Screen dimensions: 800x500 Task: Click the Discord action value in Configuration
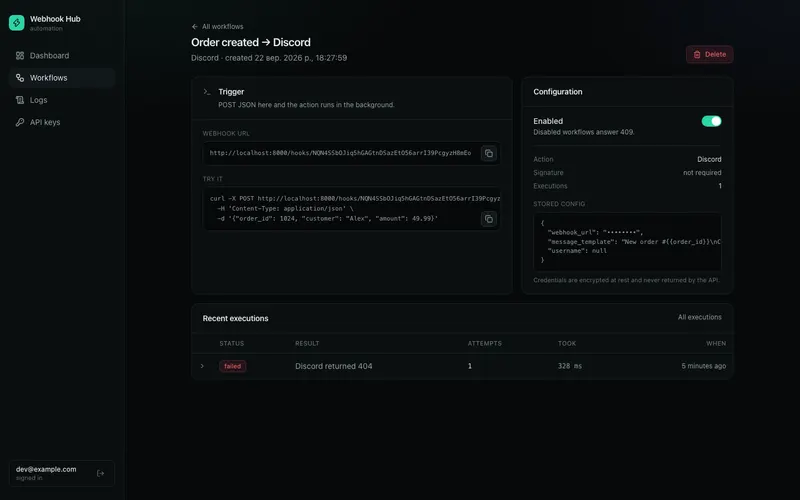[x=709, y=159]
